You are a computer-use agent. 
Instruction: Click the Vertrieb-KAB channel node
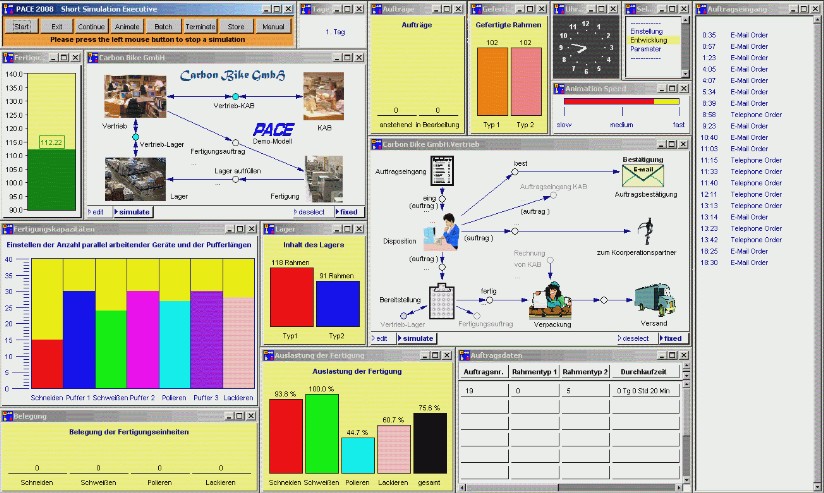(235, 97)
